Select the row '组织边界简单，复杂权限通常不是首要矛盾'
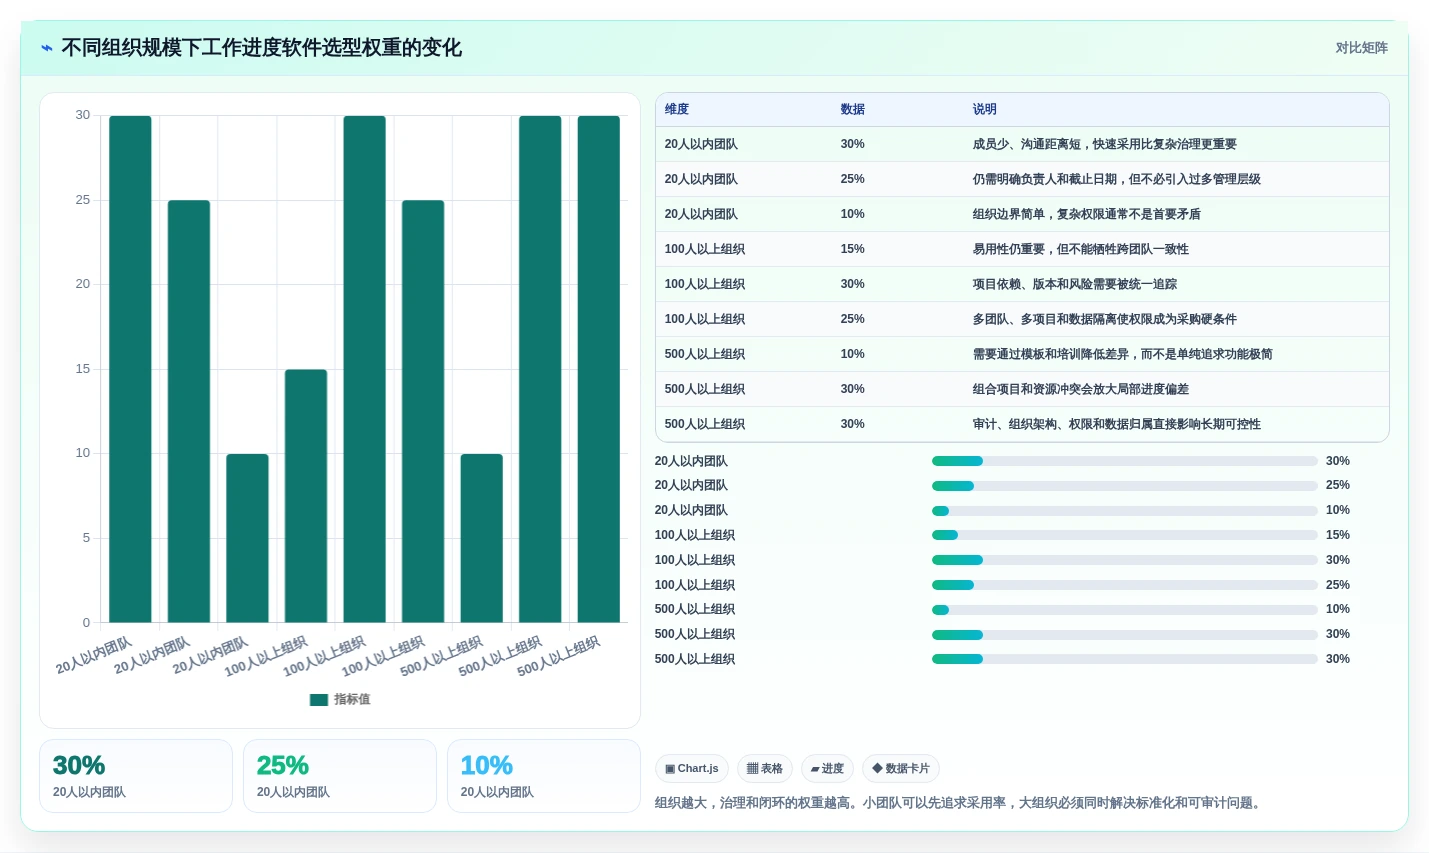Image resolution: width=1429 pixels, height=853 pixels. click(x=1022, y=214)
